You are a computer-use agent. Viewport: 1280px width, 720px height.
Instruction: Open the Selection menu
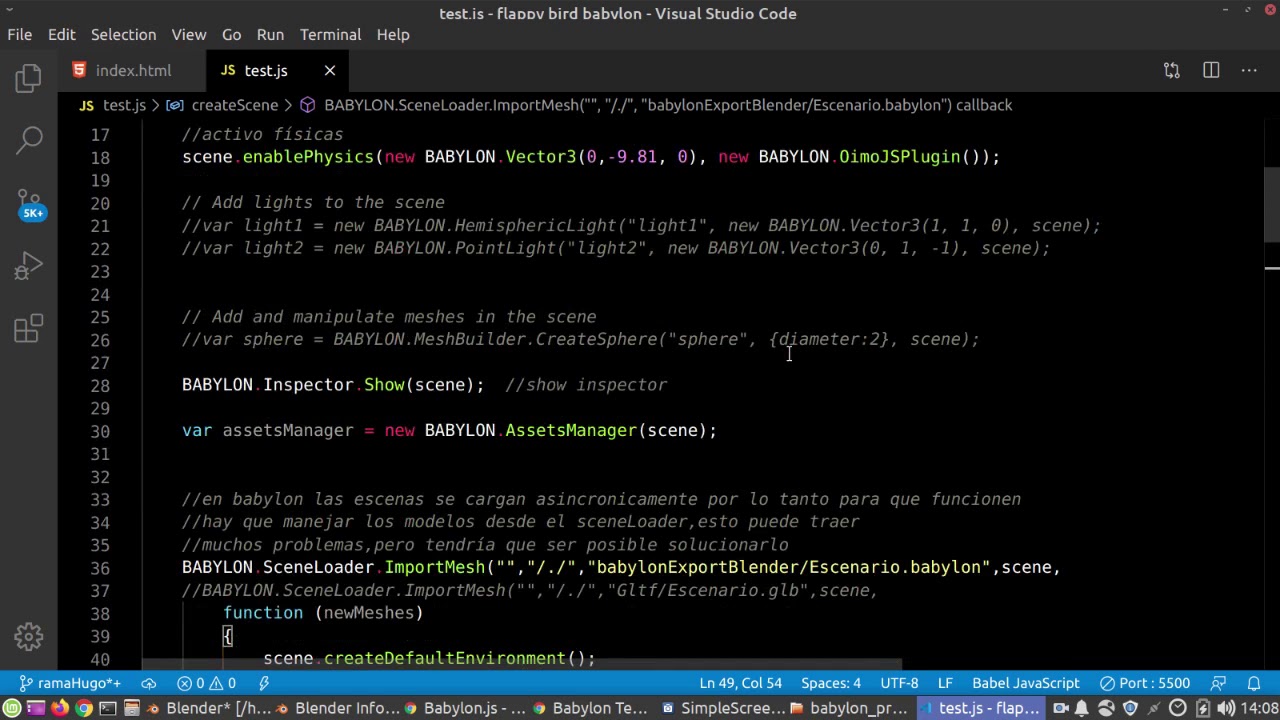(x=123, y=34)
